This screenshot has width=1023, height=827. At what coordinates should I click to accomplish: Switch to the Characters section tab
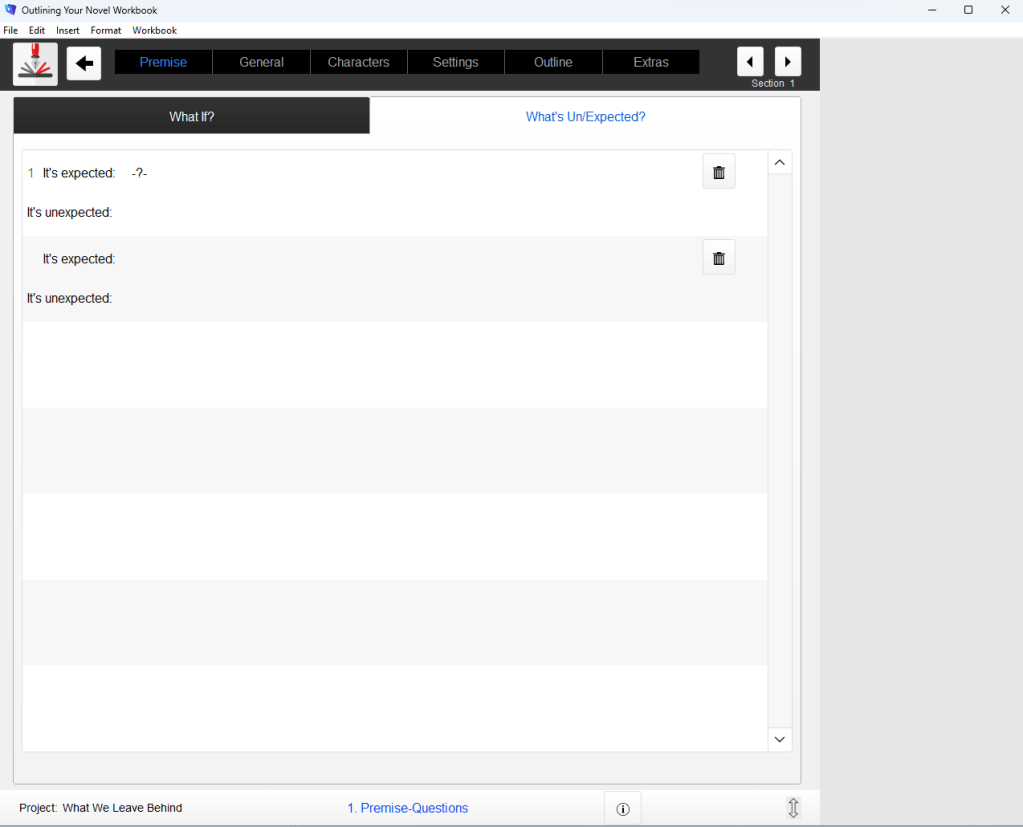click(358, 62)
